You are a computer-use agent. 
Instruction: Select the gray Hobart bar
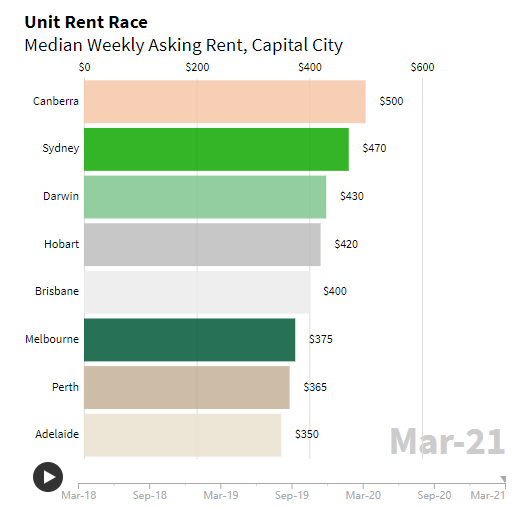[x=202, y=244]
